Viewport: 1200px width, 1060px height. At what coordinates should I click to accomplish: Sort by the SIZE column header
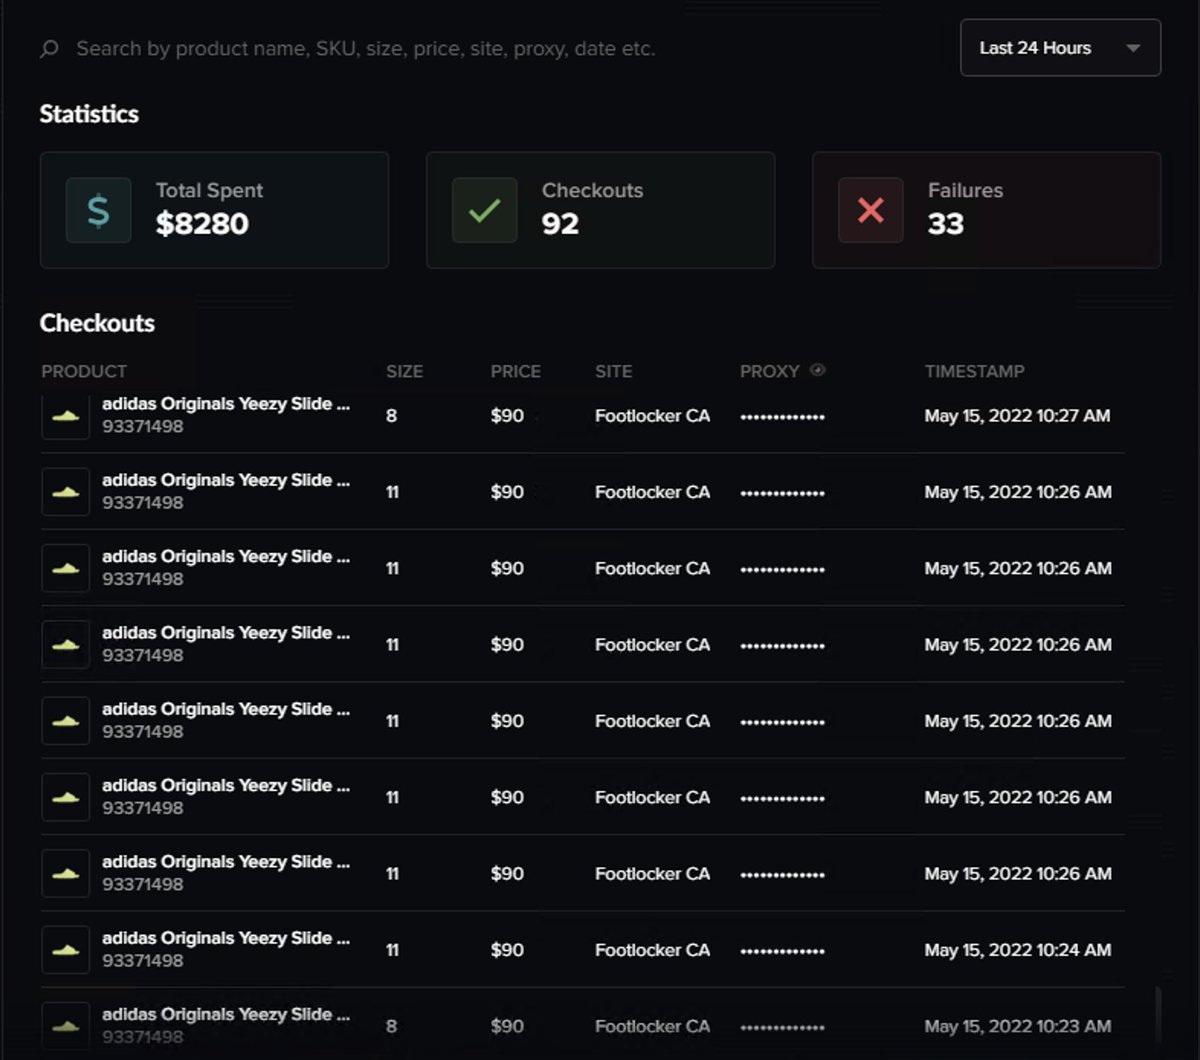tap(404, 371)
